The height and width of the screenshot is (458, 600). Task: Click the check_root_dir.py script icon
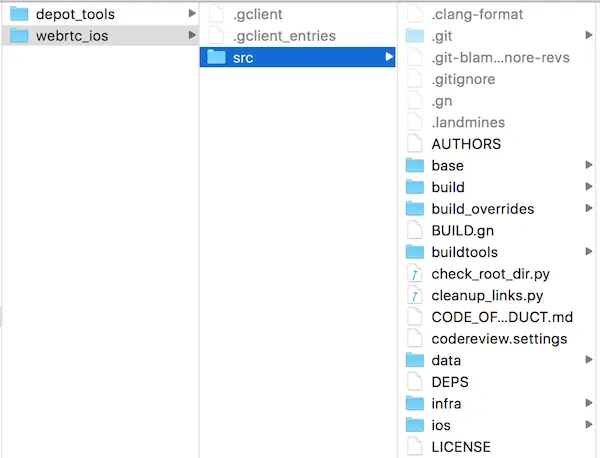[415, 274]
